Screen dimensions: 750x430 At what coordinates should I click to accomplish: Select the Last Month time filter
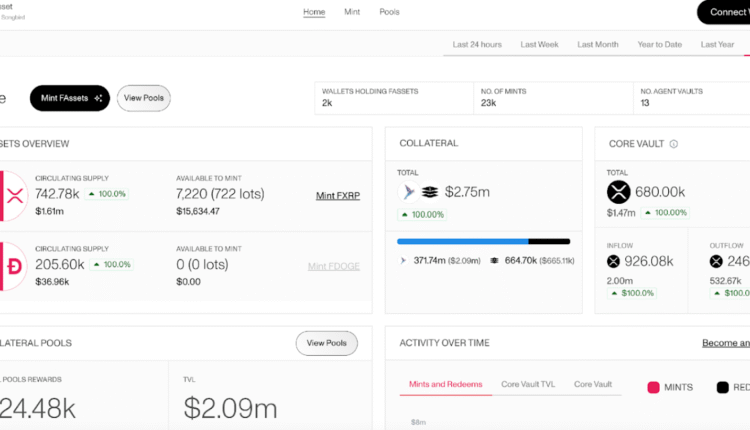[x=598, y=45]
